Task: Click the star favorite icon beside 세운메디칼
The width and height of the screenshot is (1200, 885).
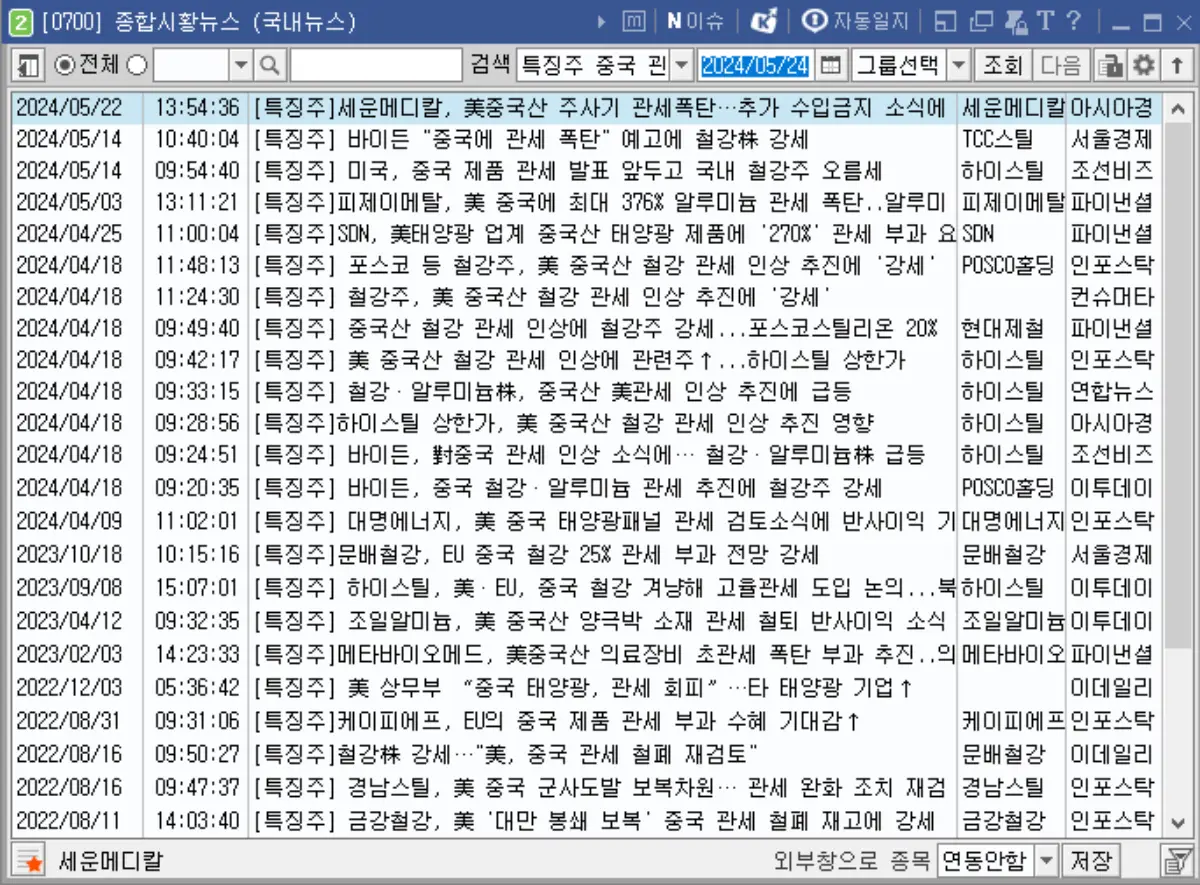Action: pyautogui.click(x=28, y=860)
